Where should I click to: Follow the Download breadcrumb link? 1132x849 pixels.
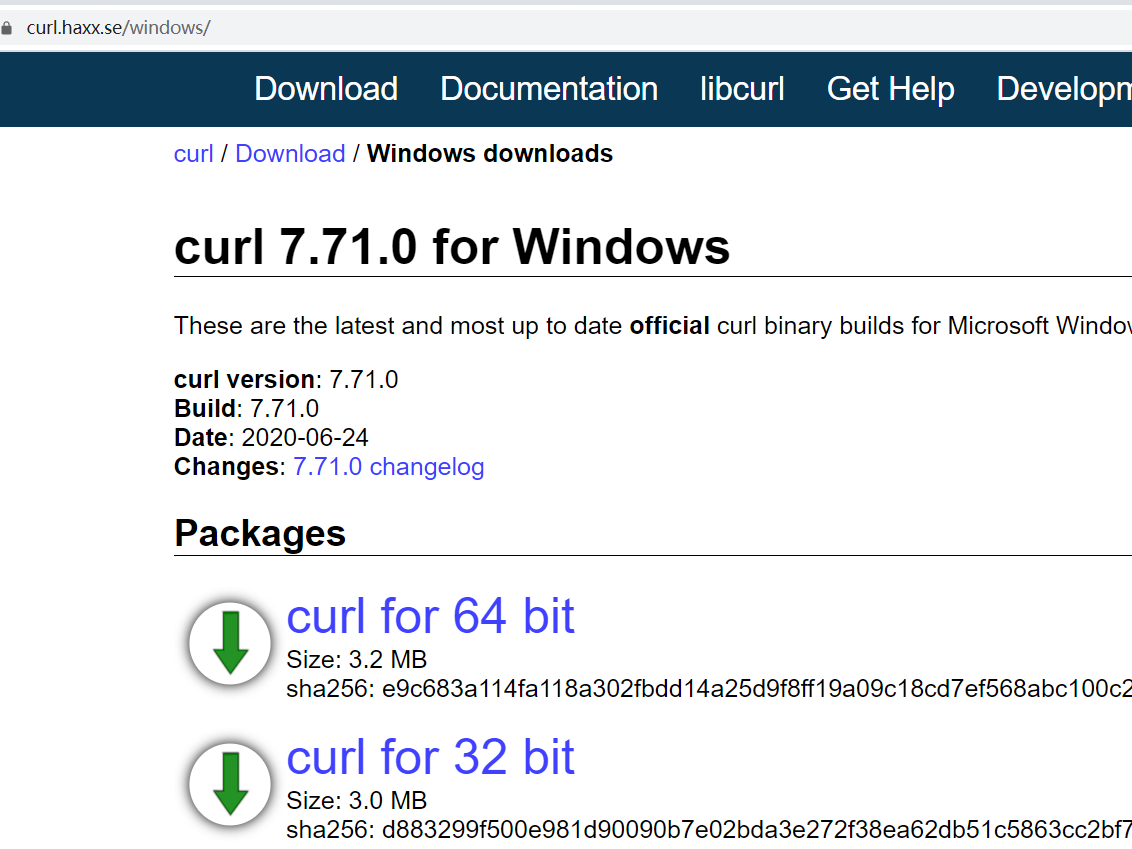tap(290, 154)
